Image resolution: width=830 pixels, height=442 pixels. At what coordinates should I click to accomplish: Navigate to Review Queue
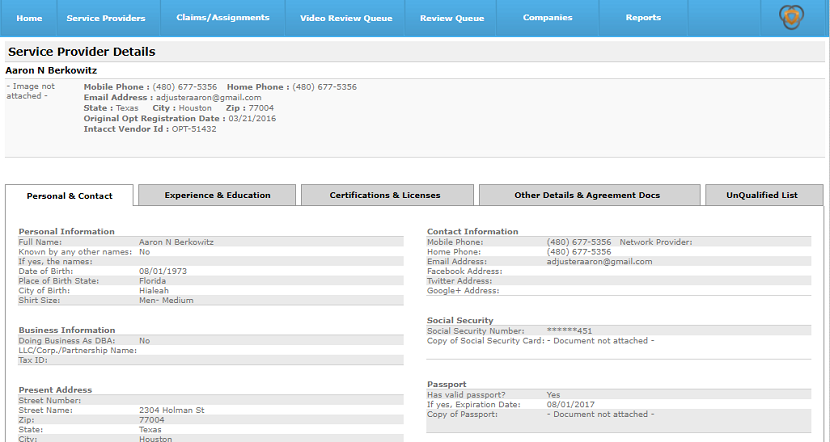(452, 18)
